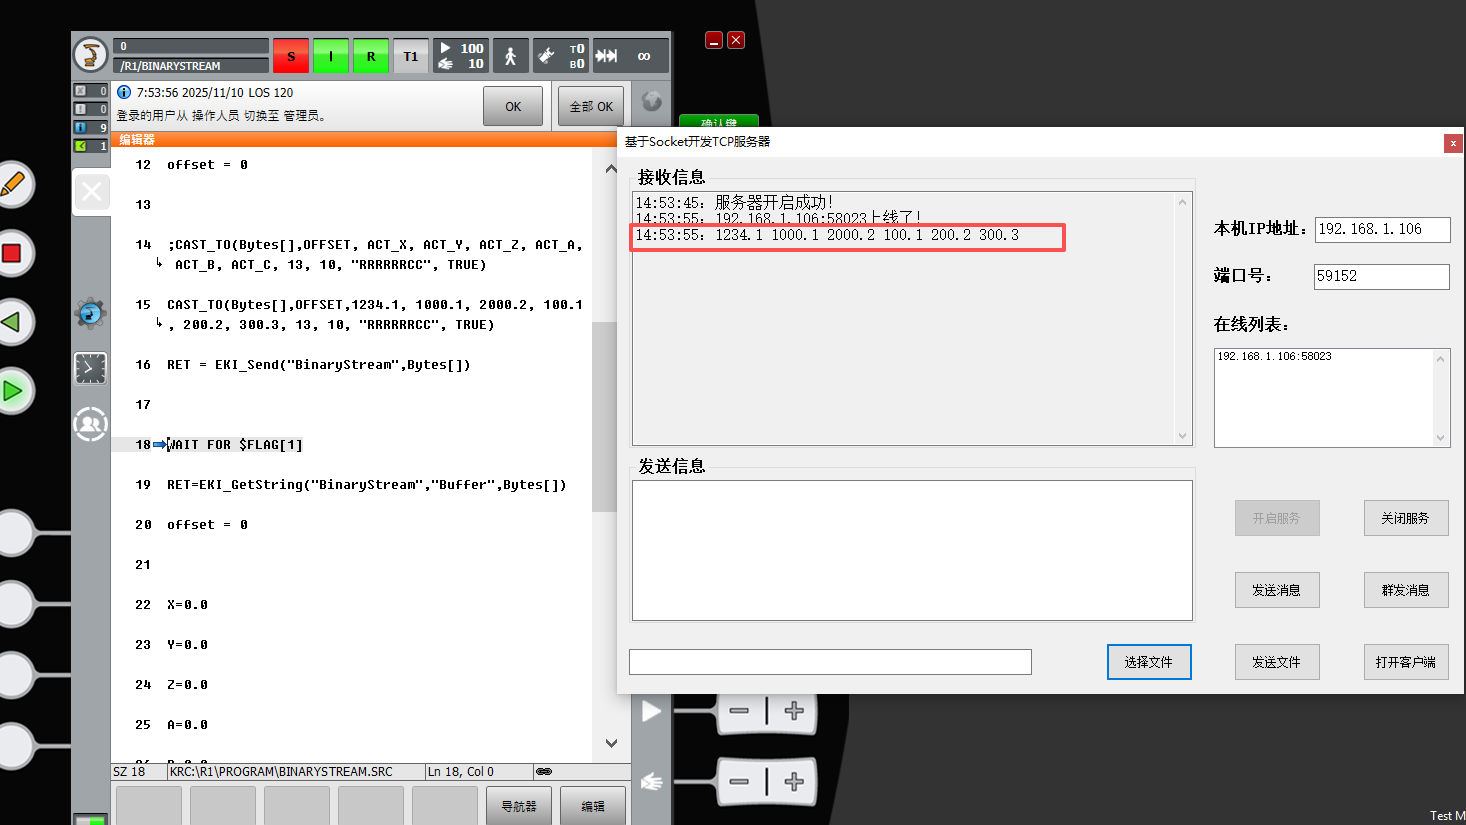1466x825 pixels.
Task: Click the file path input beside 选择文件
Action: (x=830, y=662)
